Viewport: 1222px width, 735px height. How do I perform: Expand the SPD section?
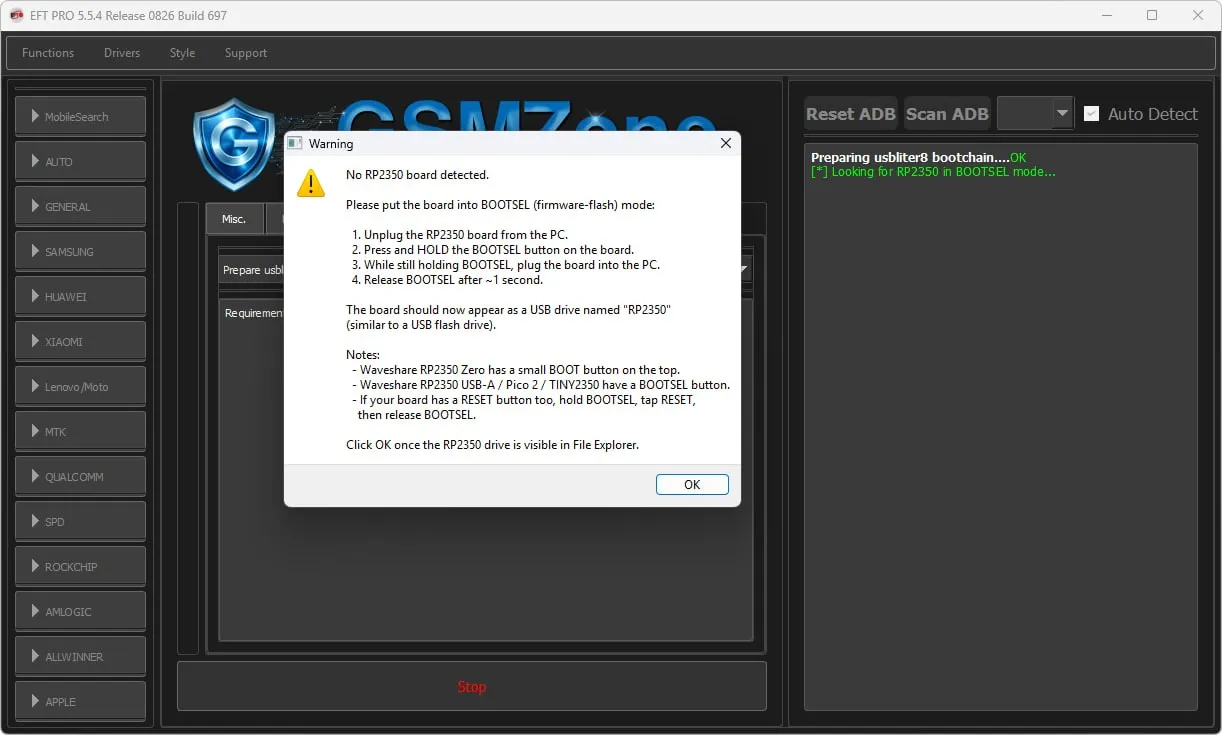point(80,521)
